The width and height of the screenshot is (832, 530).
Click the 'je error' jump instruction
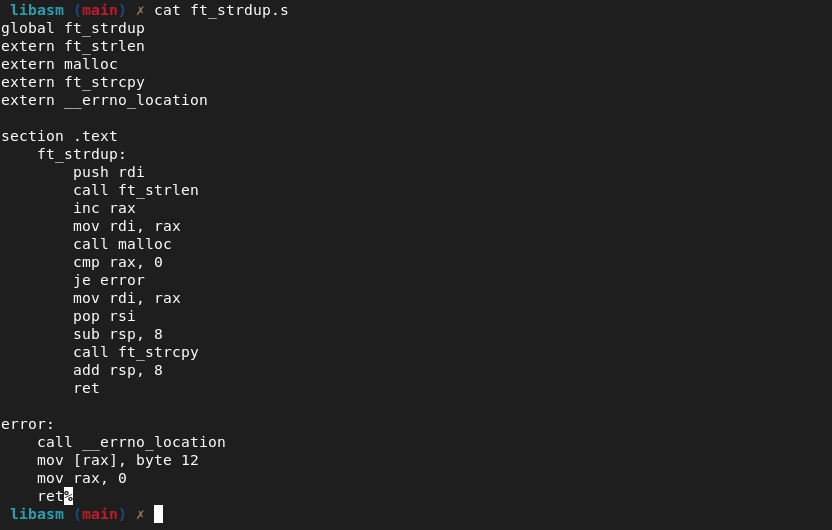click(x=109, y=280)
